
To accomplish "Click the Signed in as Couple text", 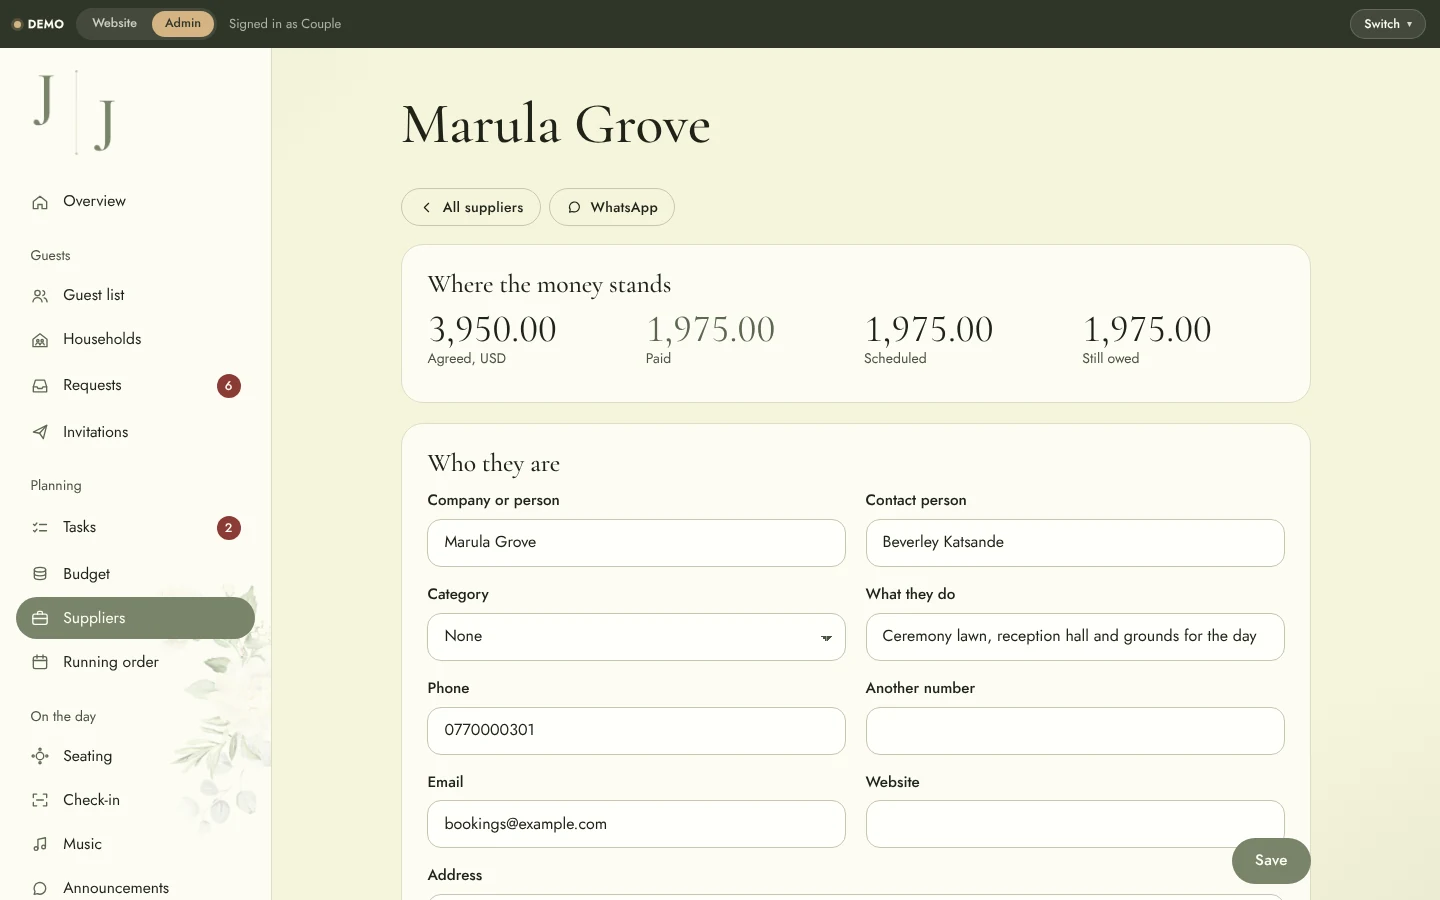I will pyautogui.click(x=285, y=24).
